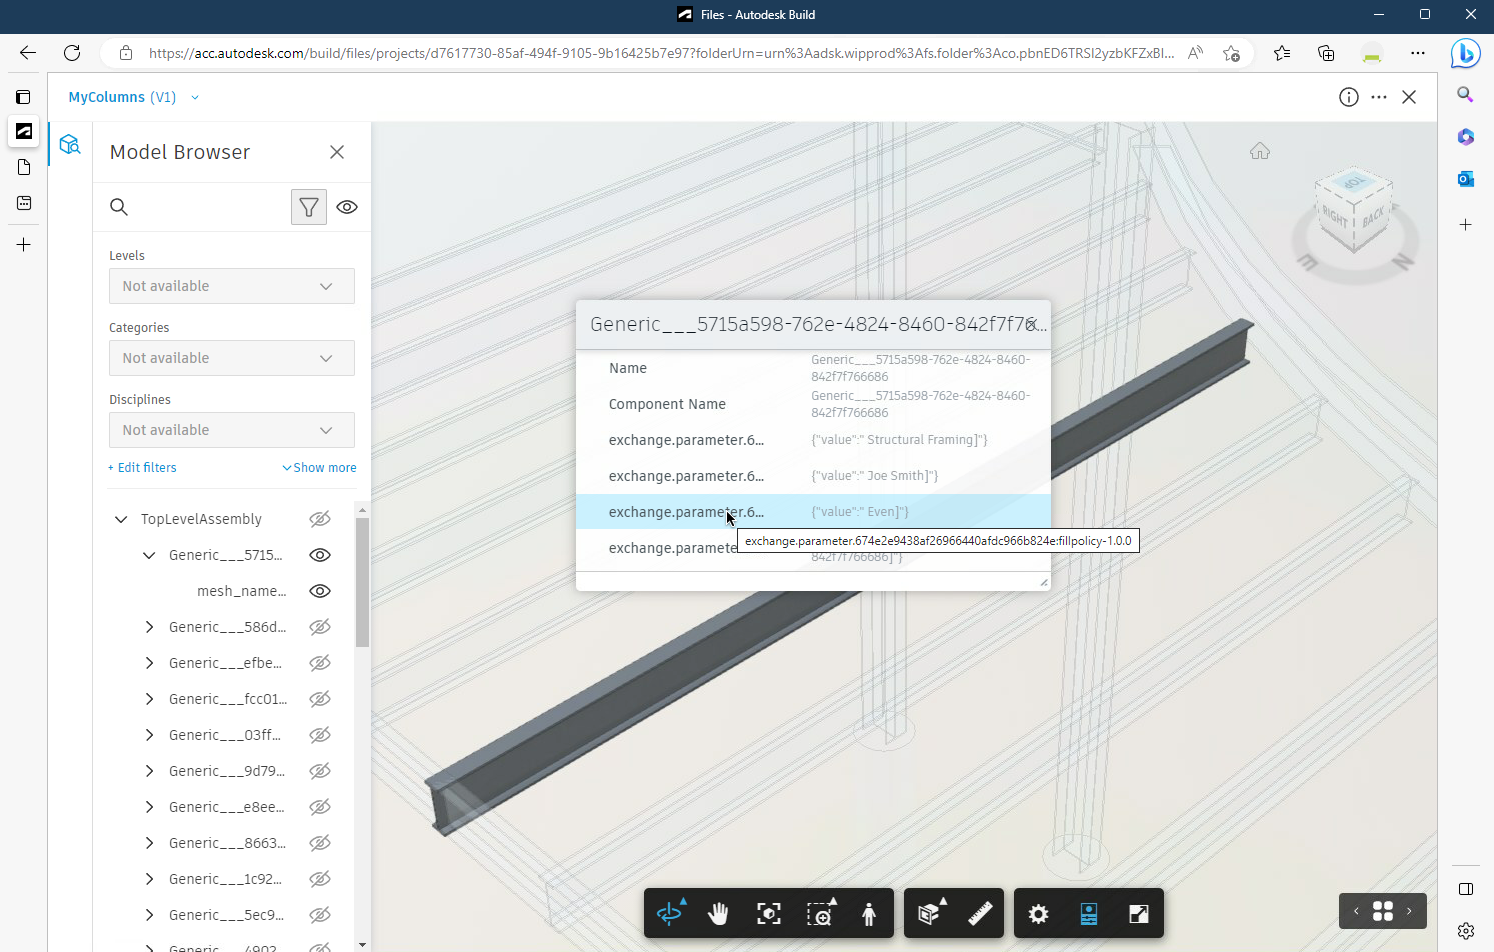1494x952 pixels.
Task: Open the Model Browser filter options
Action: pyautogui.click(x=308, y=207)
